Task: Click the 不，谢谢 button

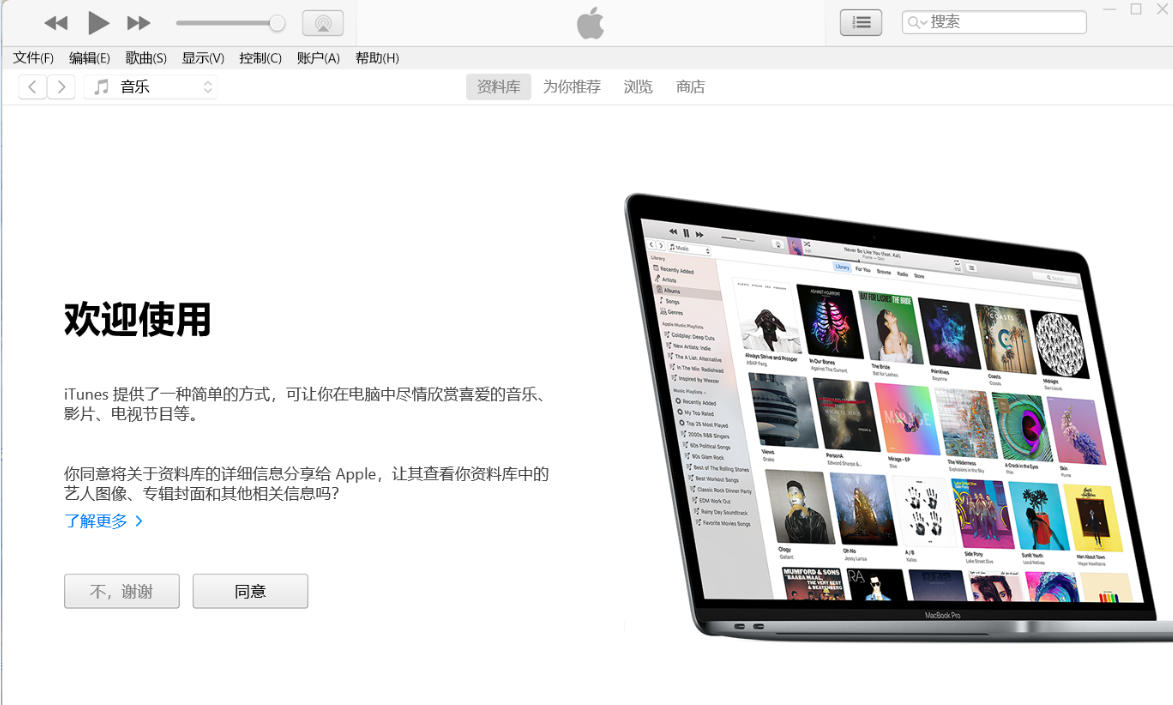Action: point(121,591)
